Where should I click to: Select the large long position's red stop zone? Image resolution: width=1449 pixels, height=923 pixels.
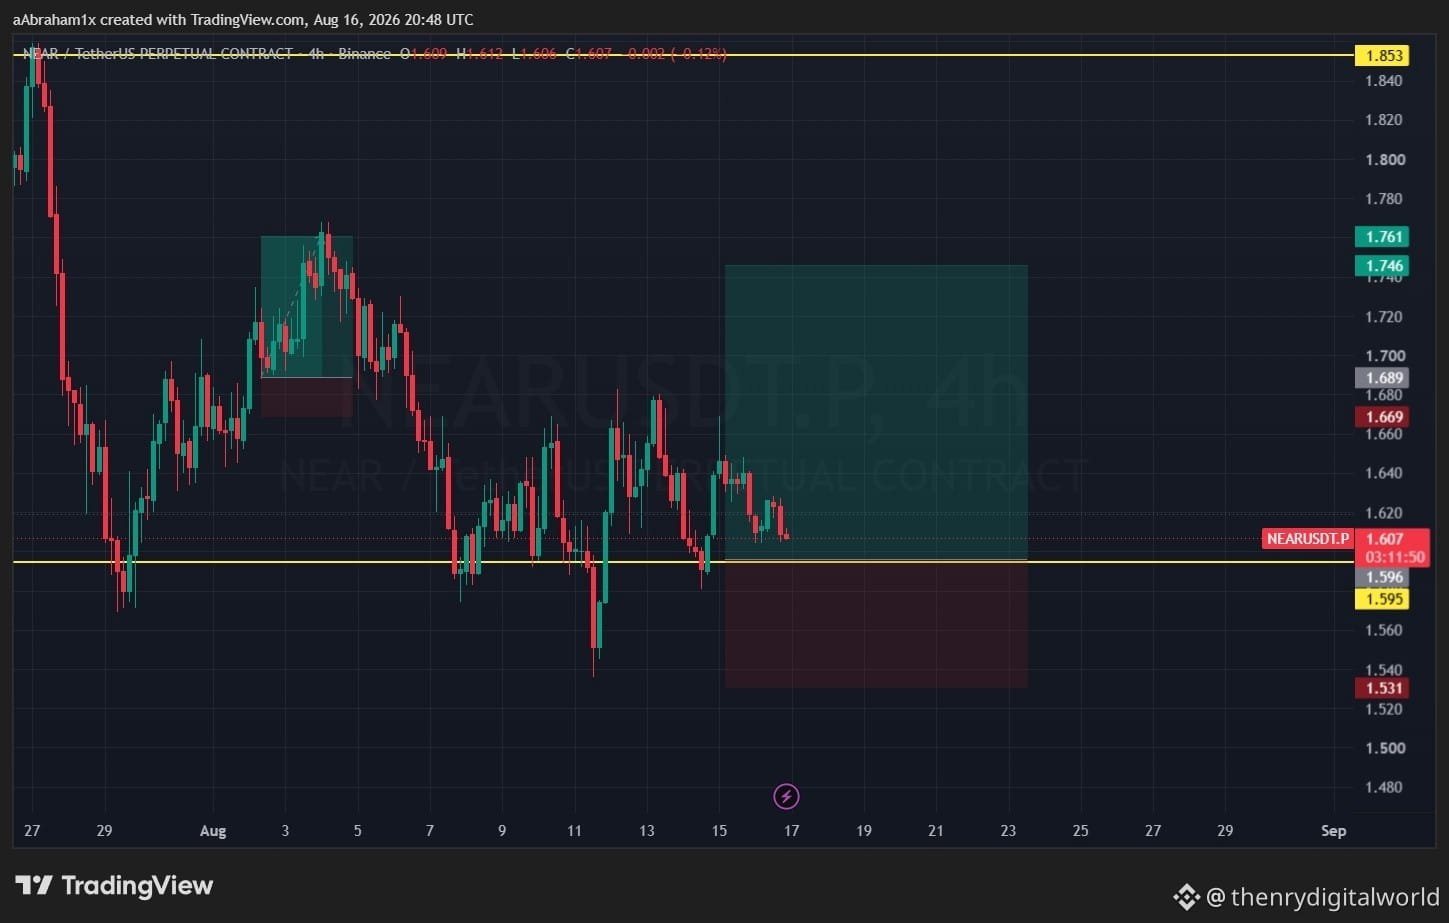pos(876,624)
